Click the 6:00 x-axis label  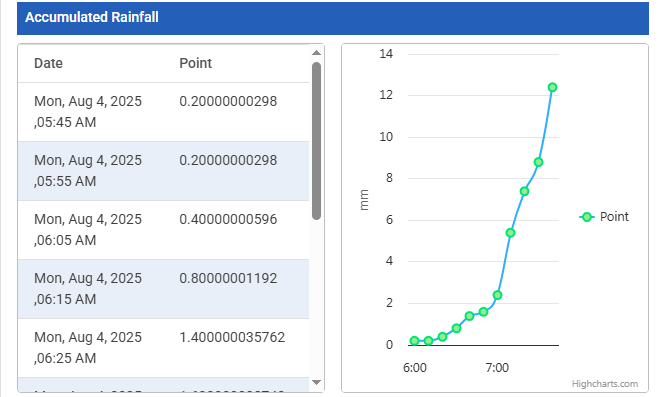pyautogui.click(x=415, y=368)
